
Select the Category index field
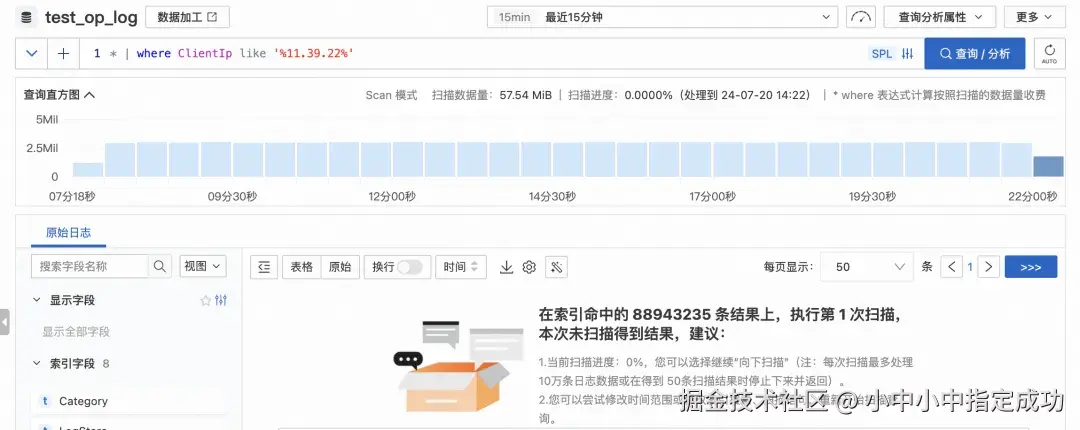(x=128, y=401)
